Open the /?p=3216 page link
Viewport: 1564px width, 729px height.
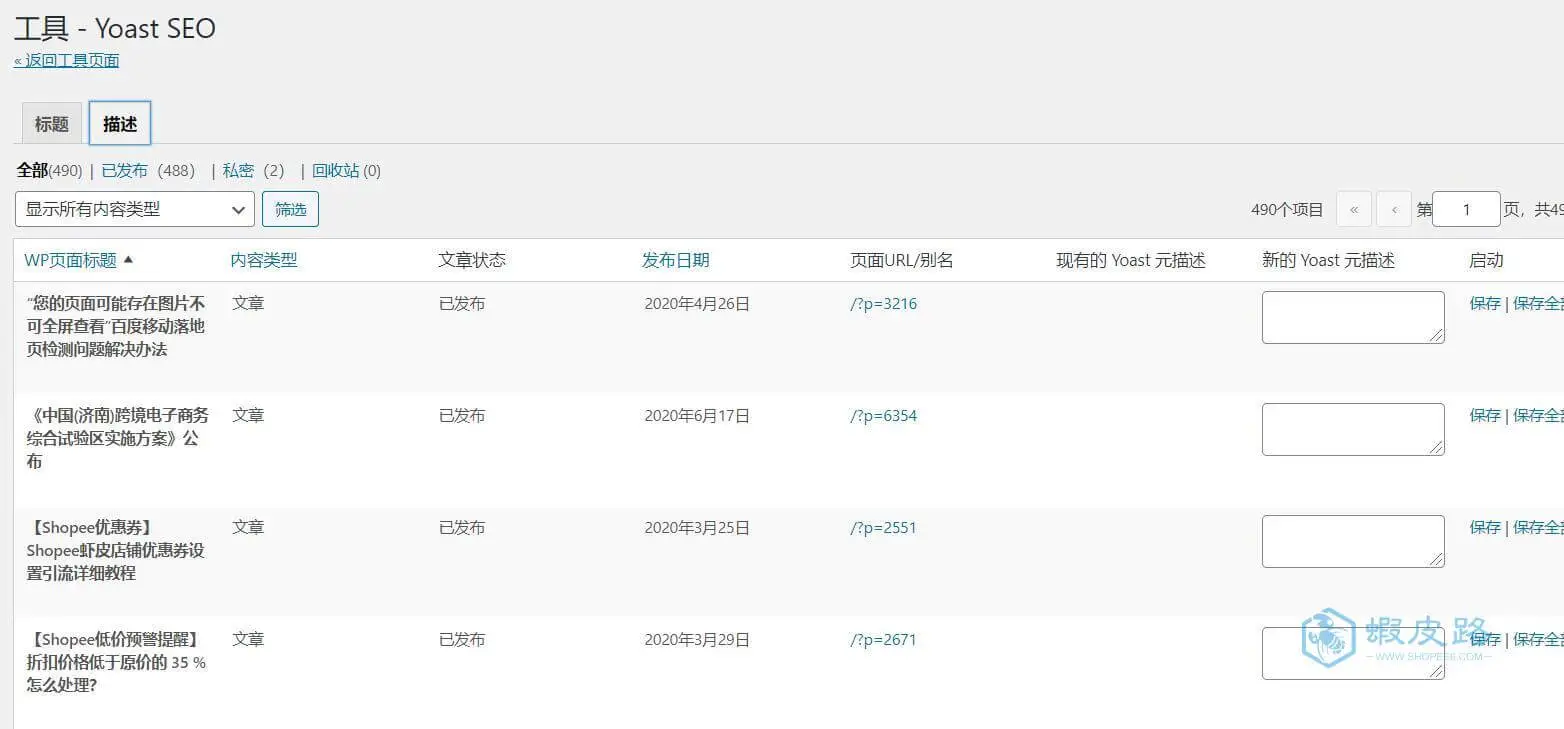[x=884, y=304]
